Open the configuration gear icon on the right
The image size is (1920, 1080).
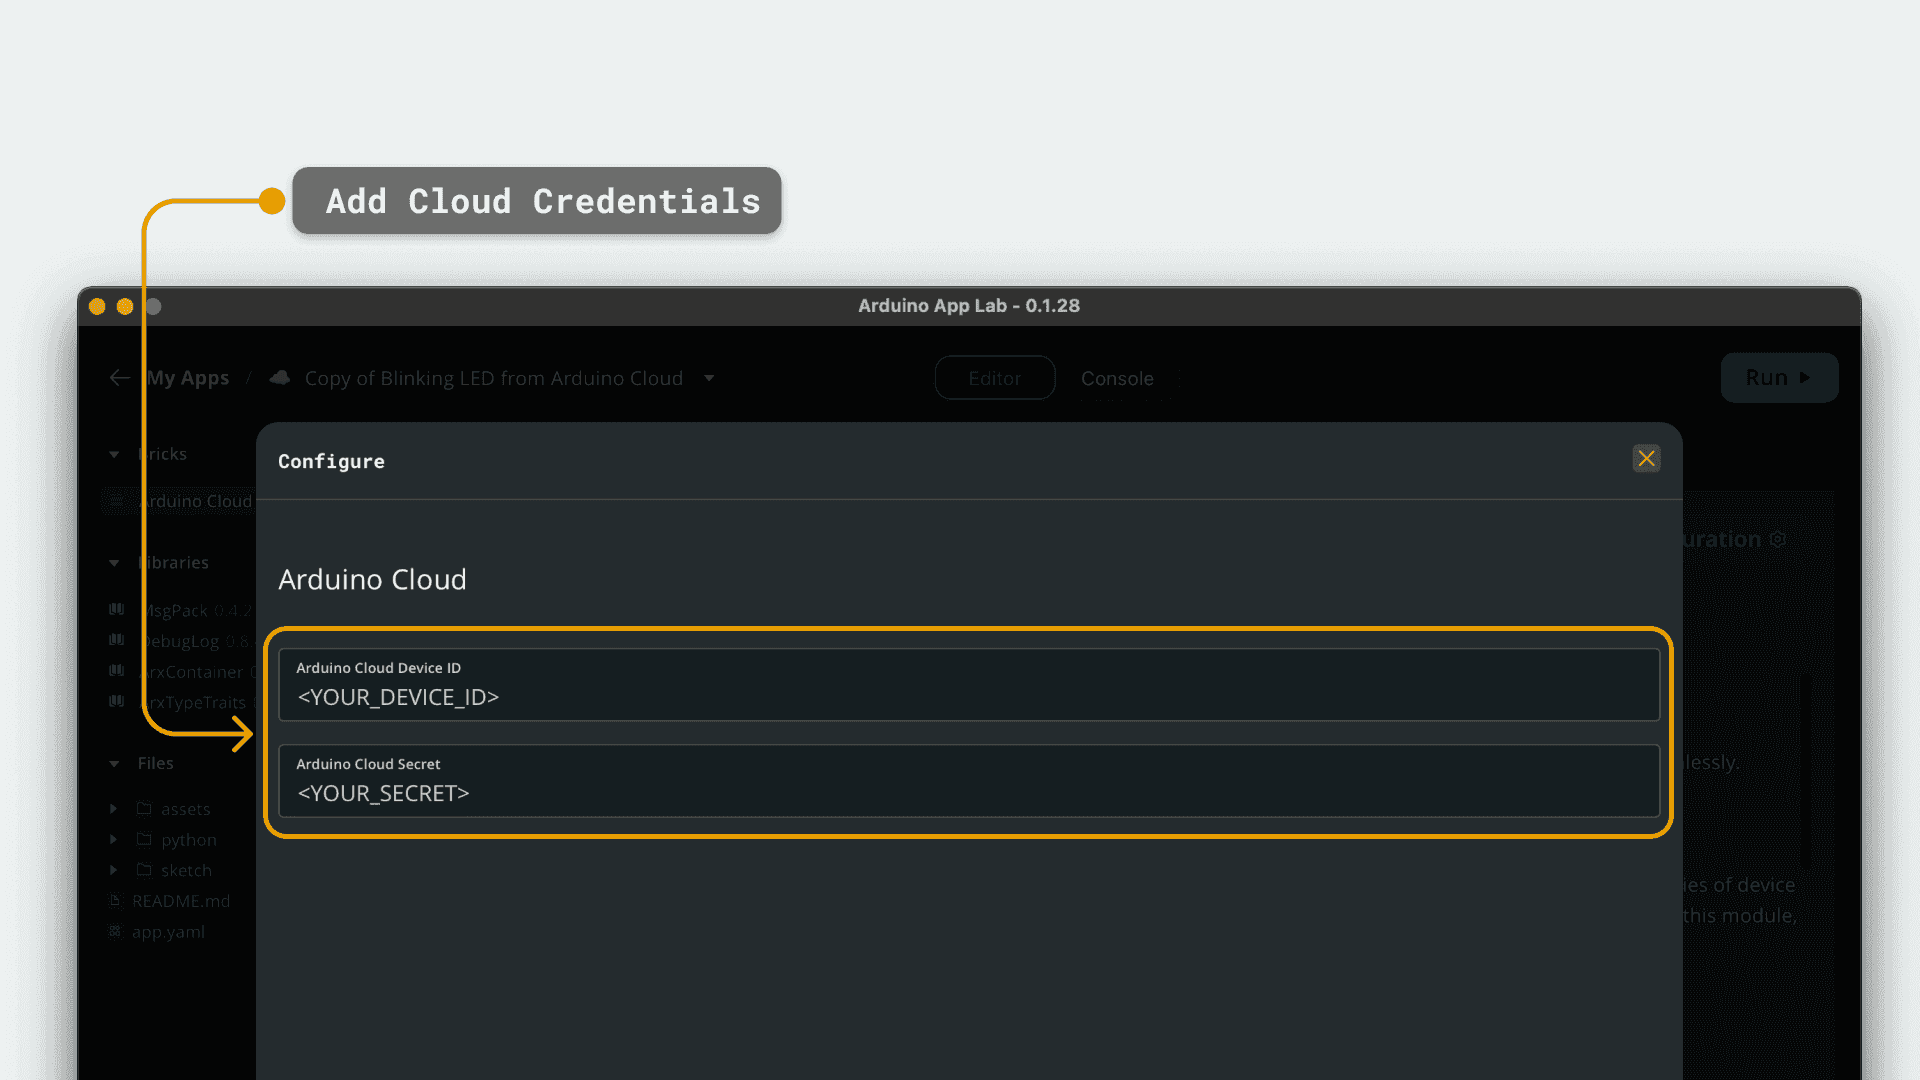coord(1778,538)
